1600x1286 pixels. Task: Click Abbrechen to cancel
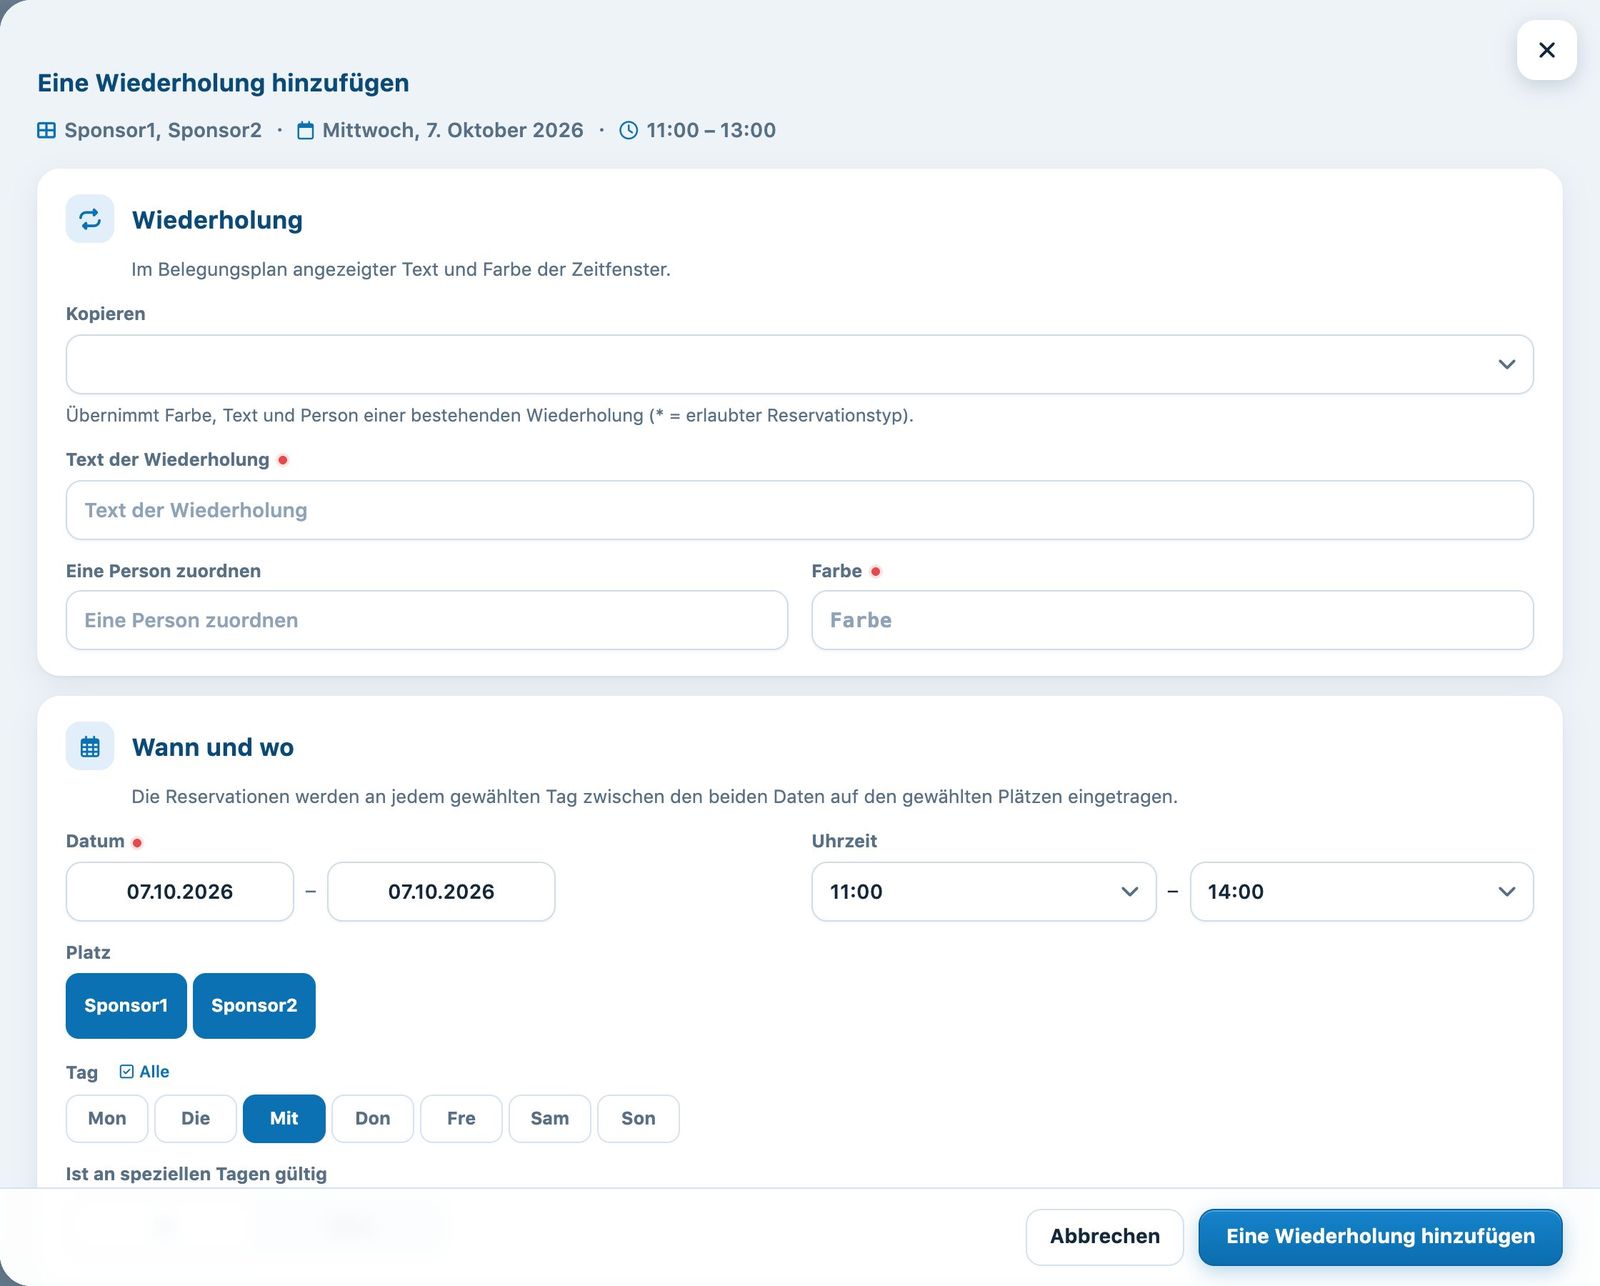pos(1104,1237)
